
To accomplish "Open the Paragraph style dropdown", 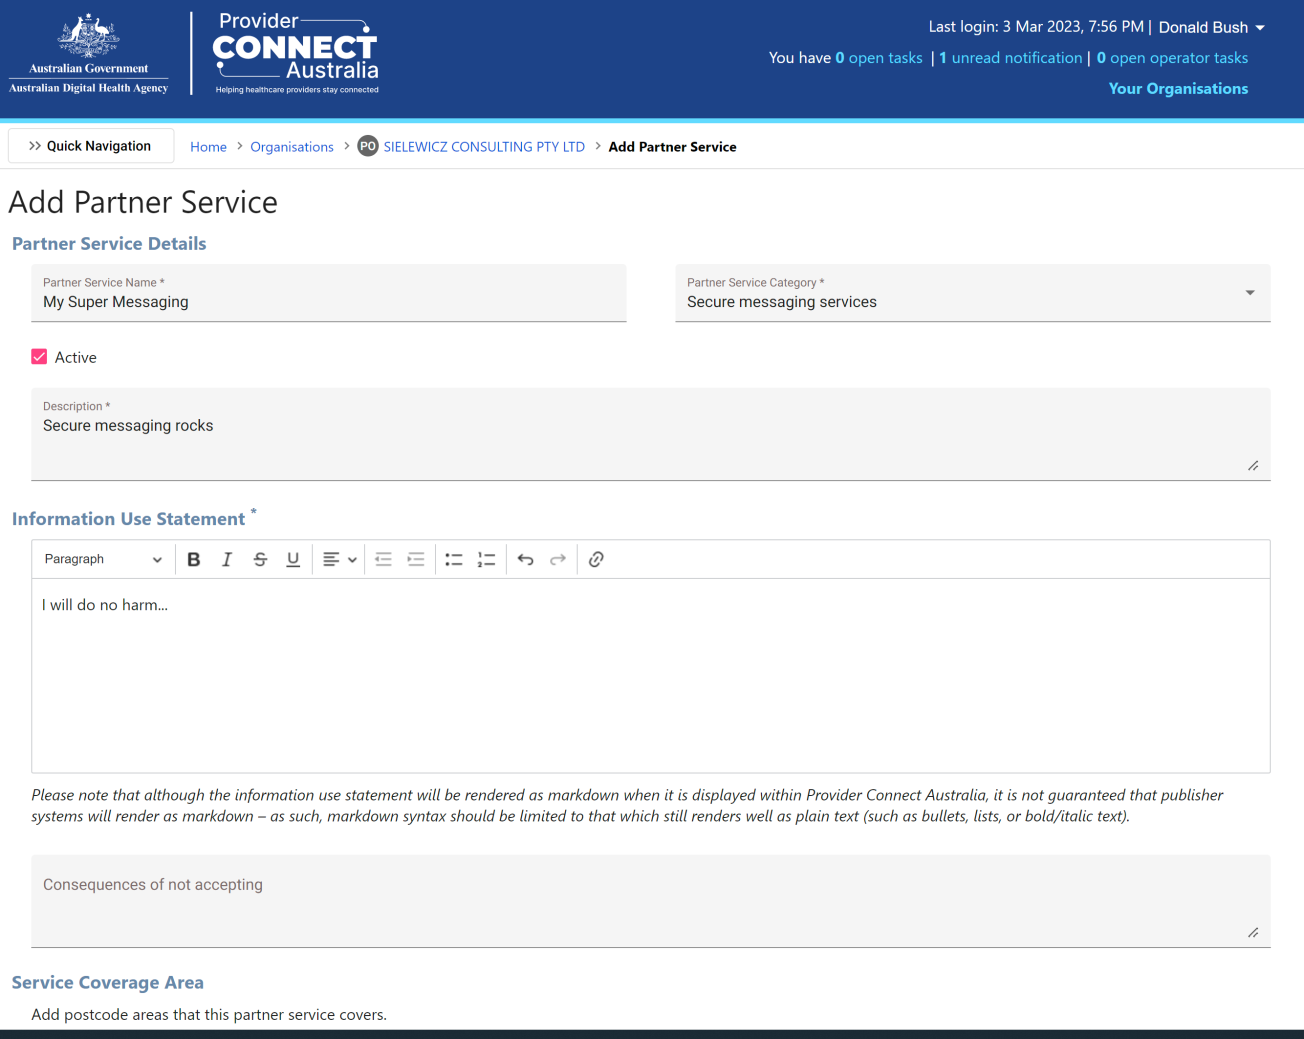I will 100,559.
